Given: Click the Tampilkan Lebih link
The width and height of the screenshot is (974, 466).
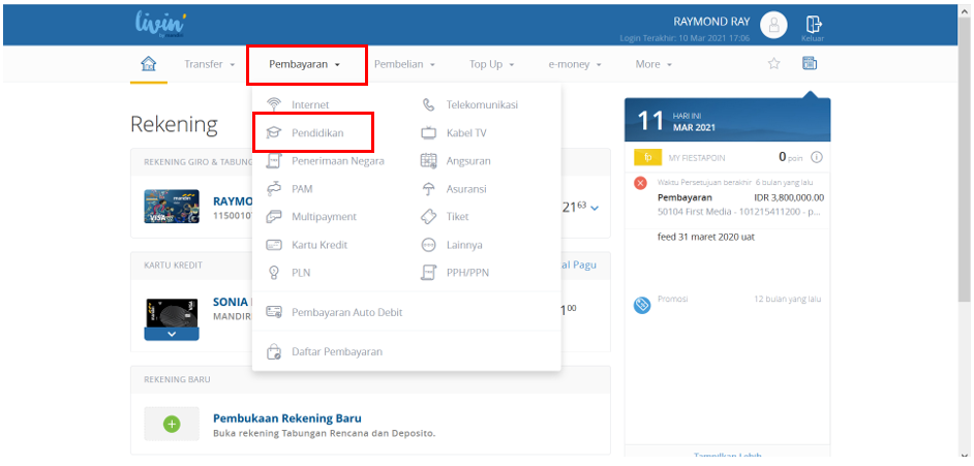Looking at the screenshot, I should click(727, 457).
